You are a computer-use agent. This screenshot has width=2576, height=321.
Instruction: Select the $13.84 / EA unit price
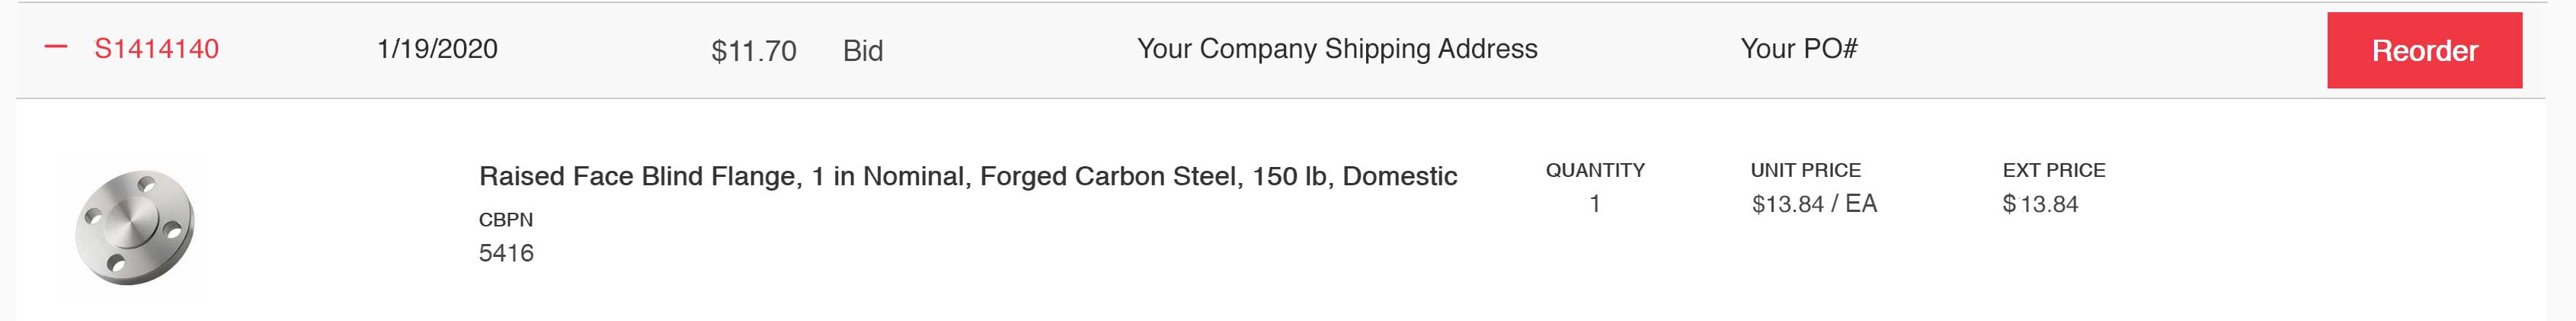click(x=1813, y=204)
